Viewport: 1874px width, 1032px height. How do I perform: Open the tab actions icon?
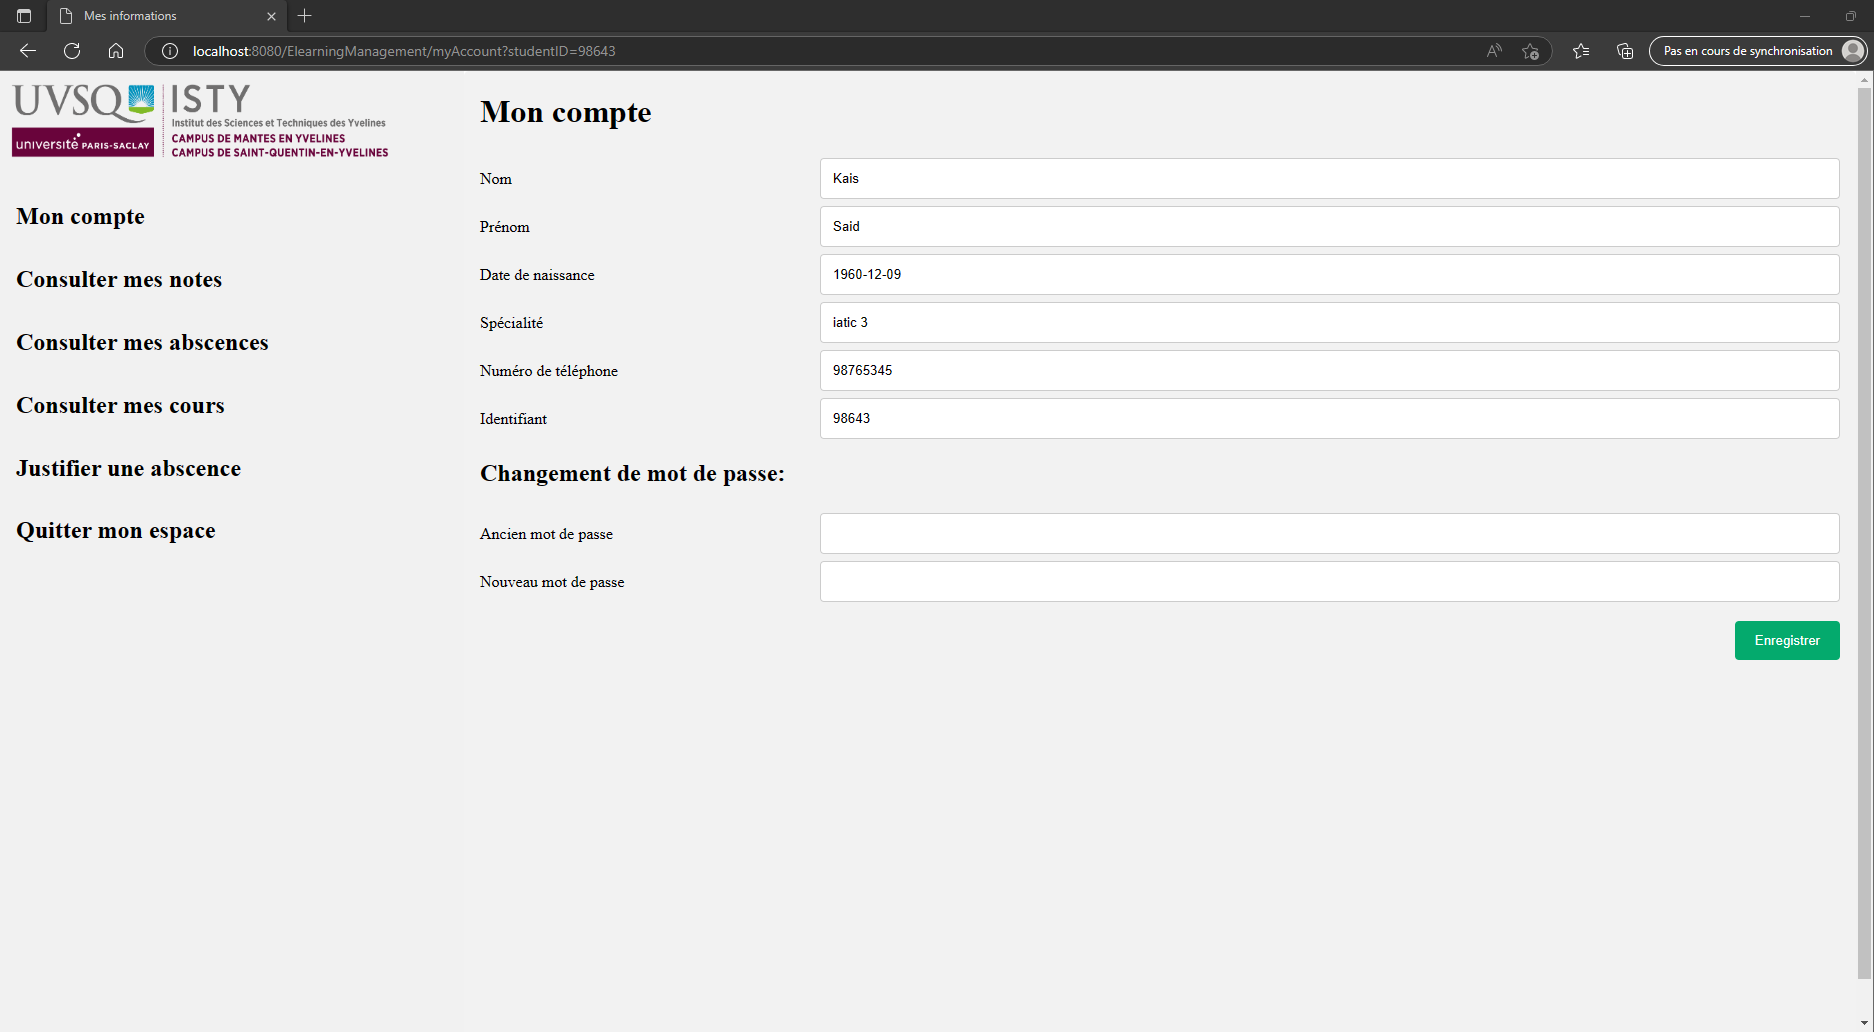pos(22,16)
